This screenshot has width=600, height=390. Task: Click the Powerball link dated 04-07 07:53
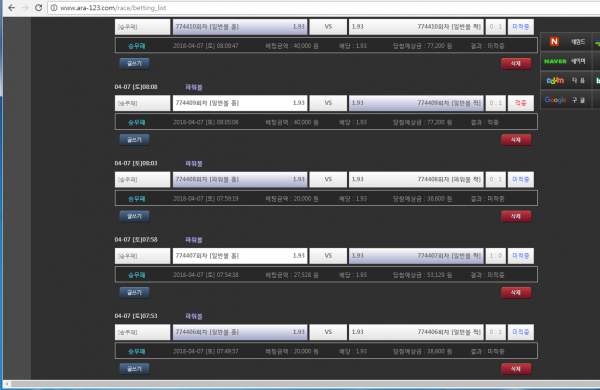point(194,316)
